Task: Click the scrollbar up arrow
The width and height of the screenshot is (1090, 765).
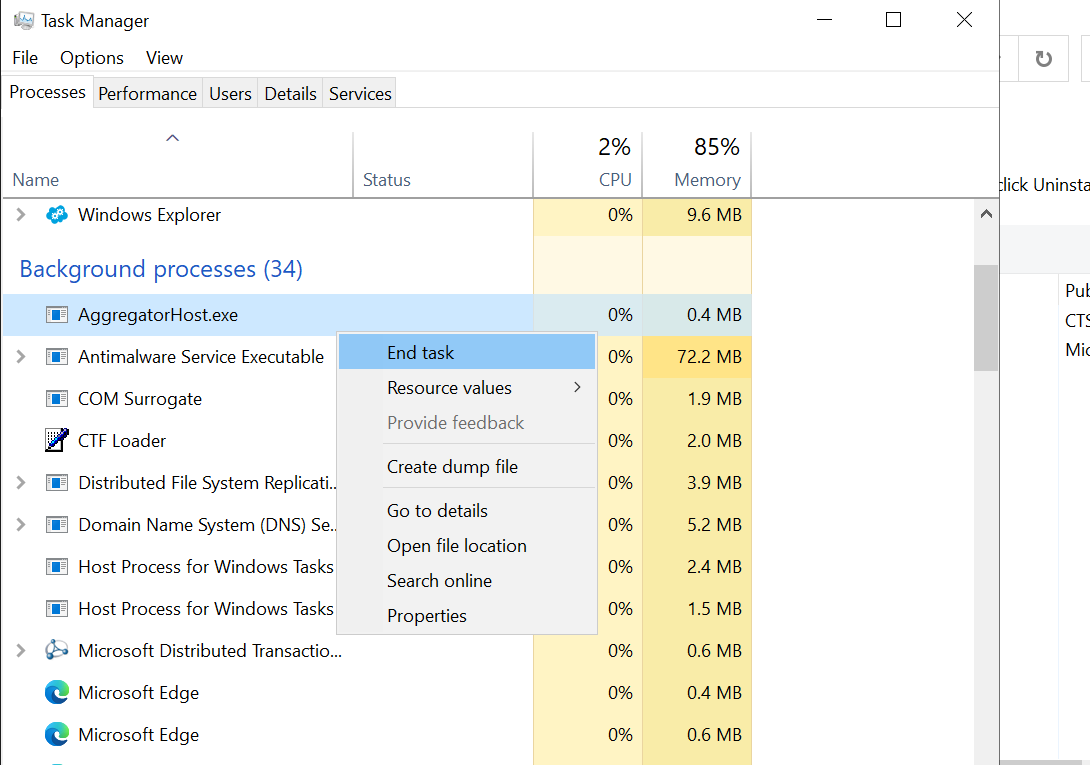Action: [x=986, y=214]
